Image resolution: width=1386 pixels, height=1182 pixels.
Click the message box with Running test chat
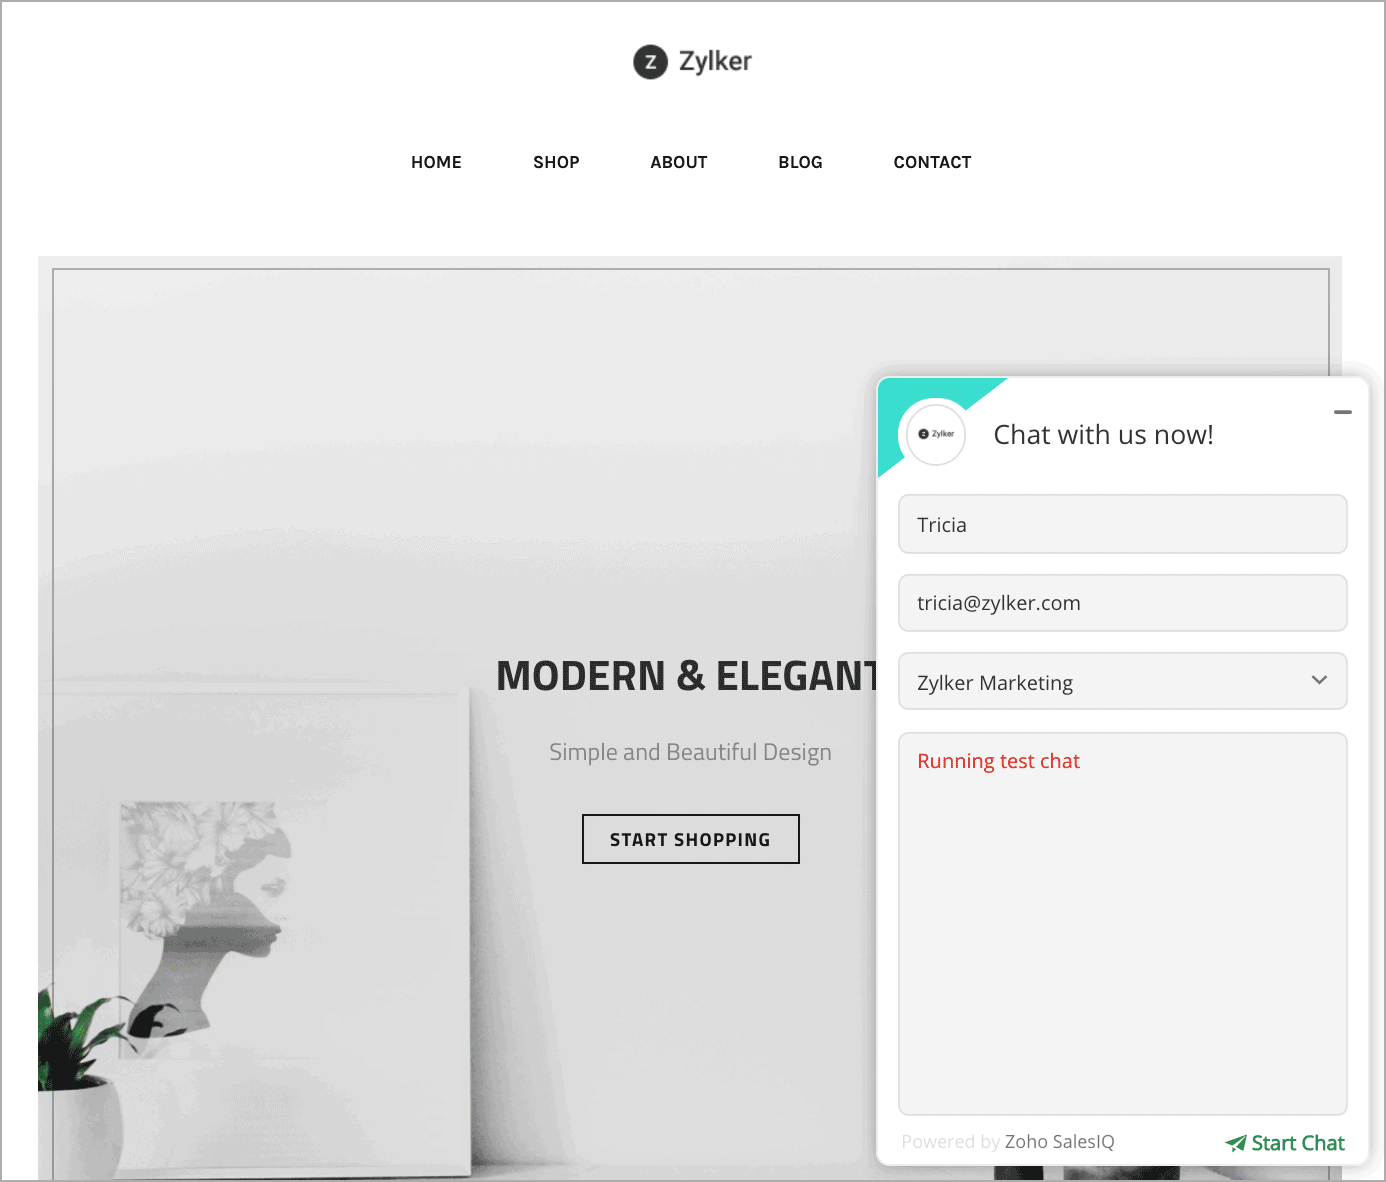1122,924
